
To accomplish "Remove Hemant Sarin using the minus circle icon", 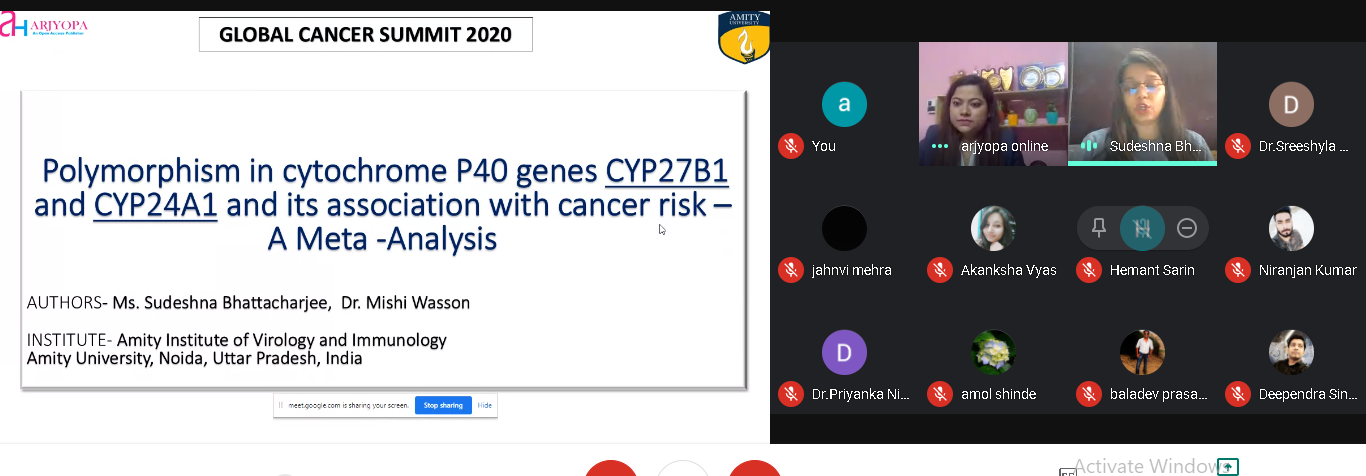I will [x=1187, y=228].
